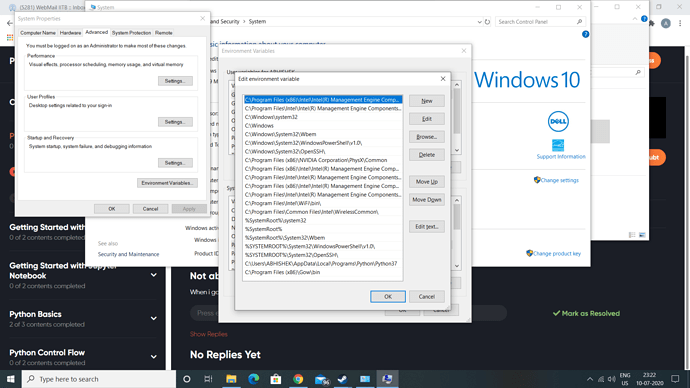This screenshot has width=690, height=388.
Task: Click Cancel in System Properties
Action: tap(150, 209)
